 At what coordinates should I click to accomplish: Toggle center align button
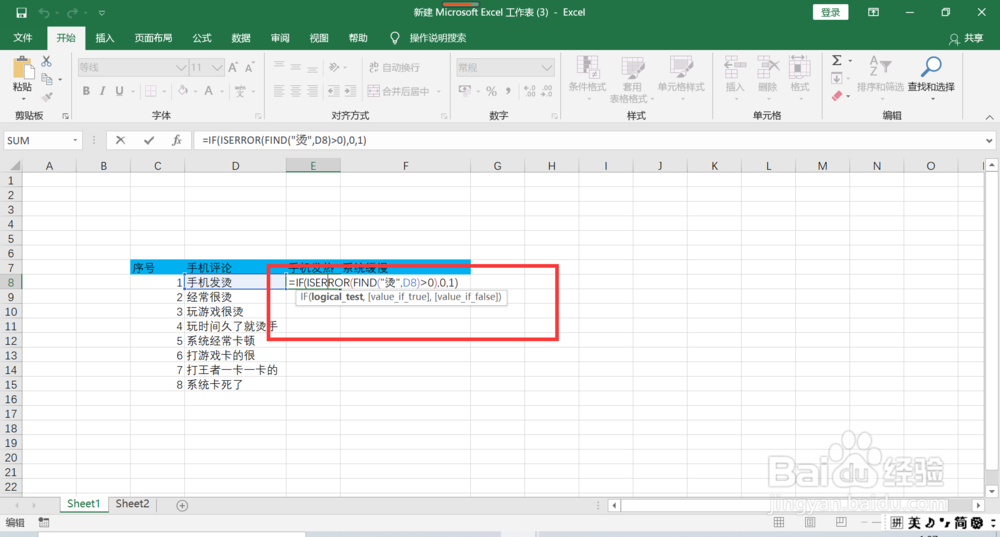pyautogui.click(x=295, y=91)
